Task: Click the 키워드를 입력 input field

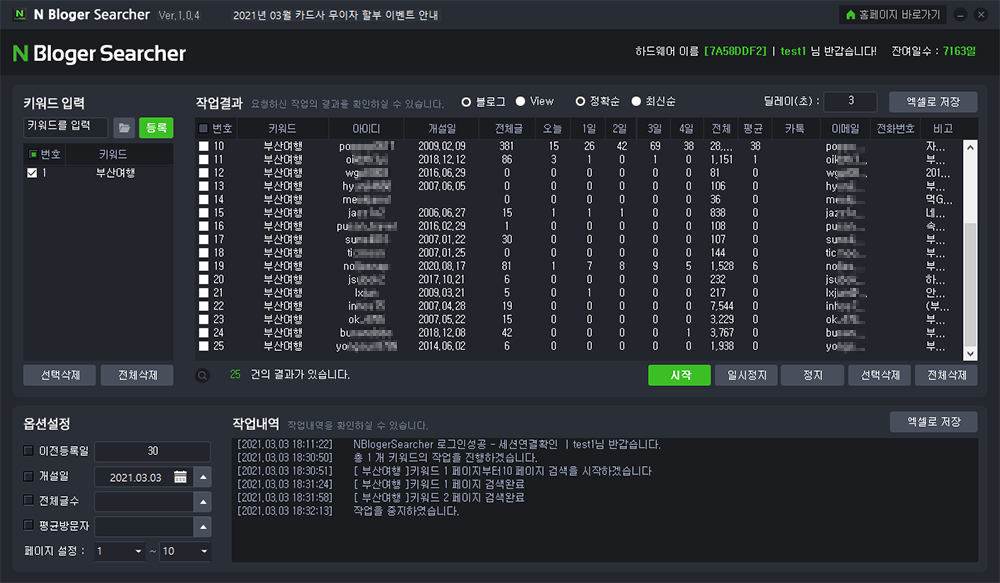Action: click(x=66, y=127)
